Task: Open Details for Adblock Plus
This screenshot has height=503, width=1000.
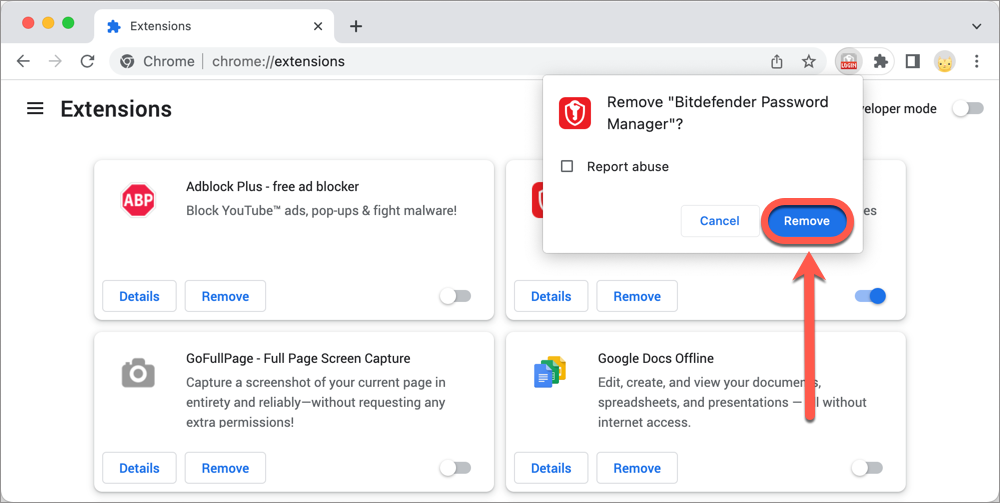Action: [x=139, y=296]
